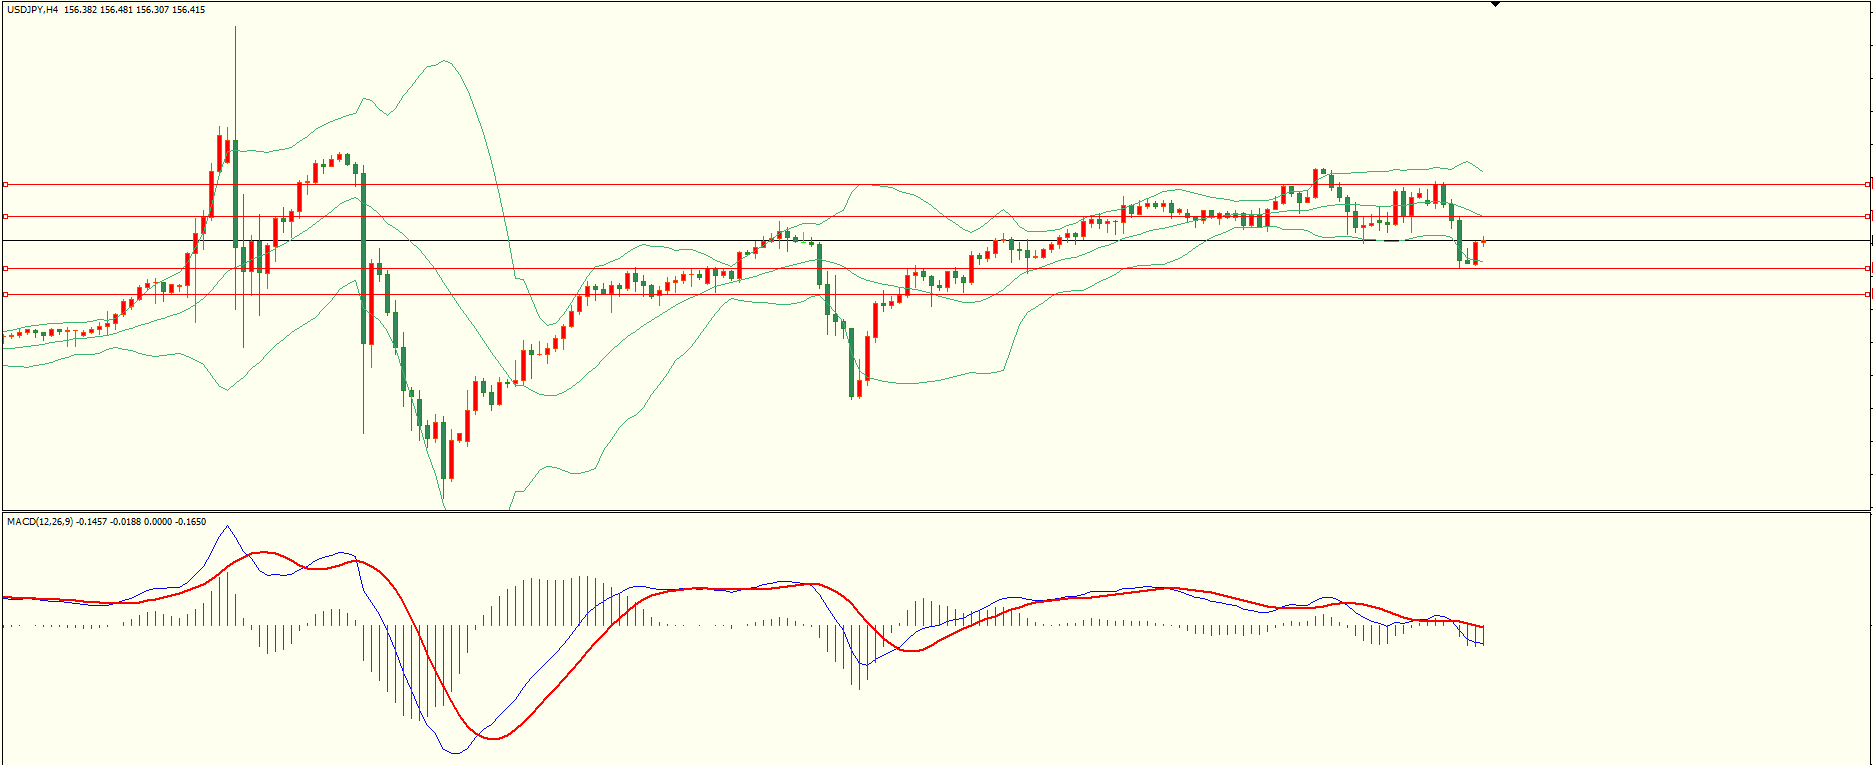1873x765 pixels.
Task: Select left handle of the lowest red line
Action: pos(6,294)
